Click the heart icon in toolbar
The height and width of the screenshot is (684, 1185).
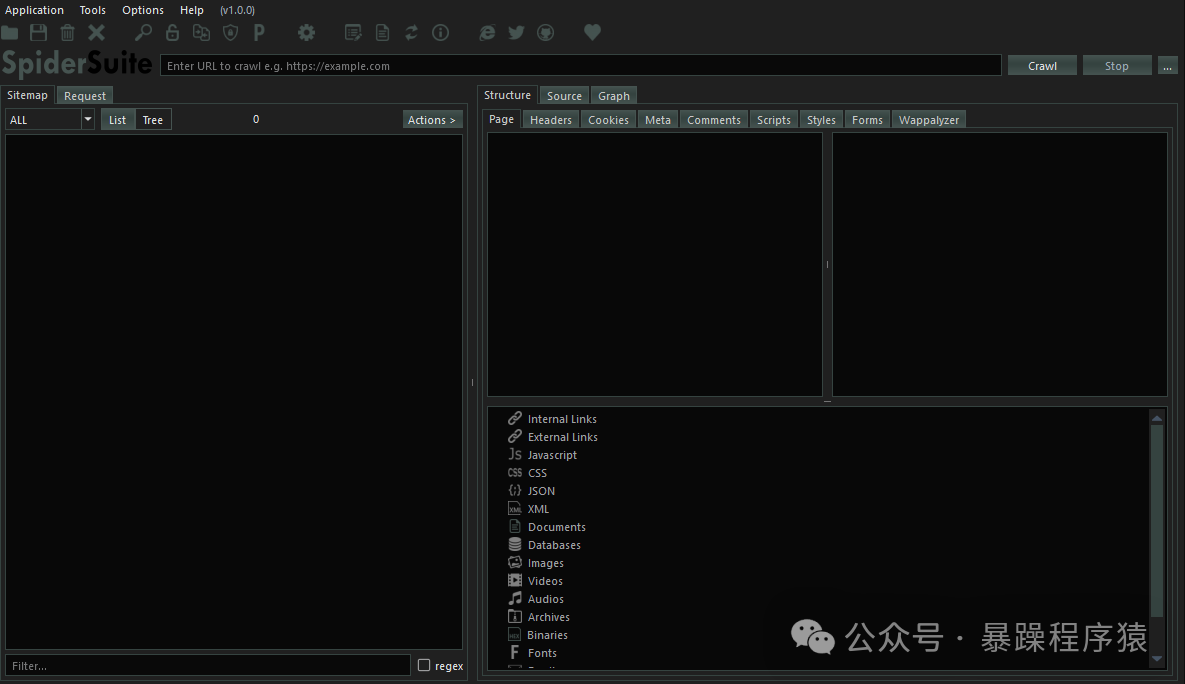pyautogui.click(x=592, y=33)
